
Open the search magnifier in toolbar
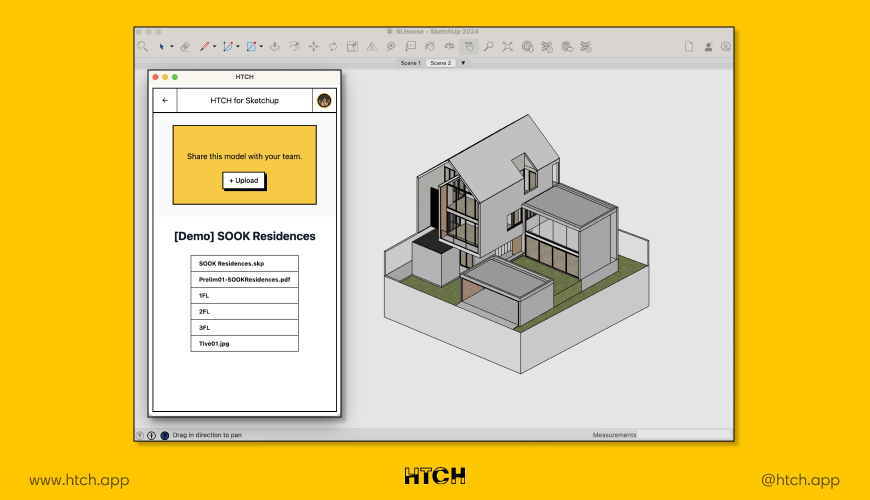point(143,46)
